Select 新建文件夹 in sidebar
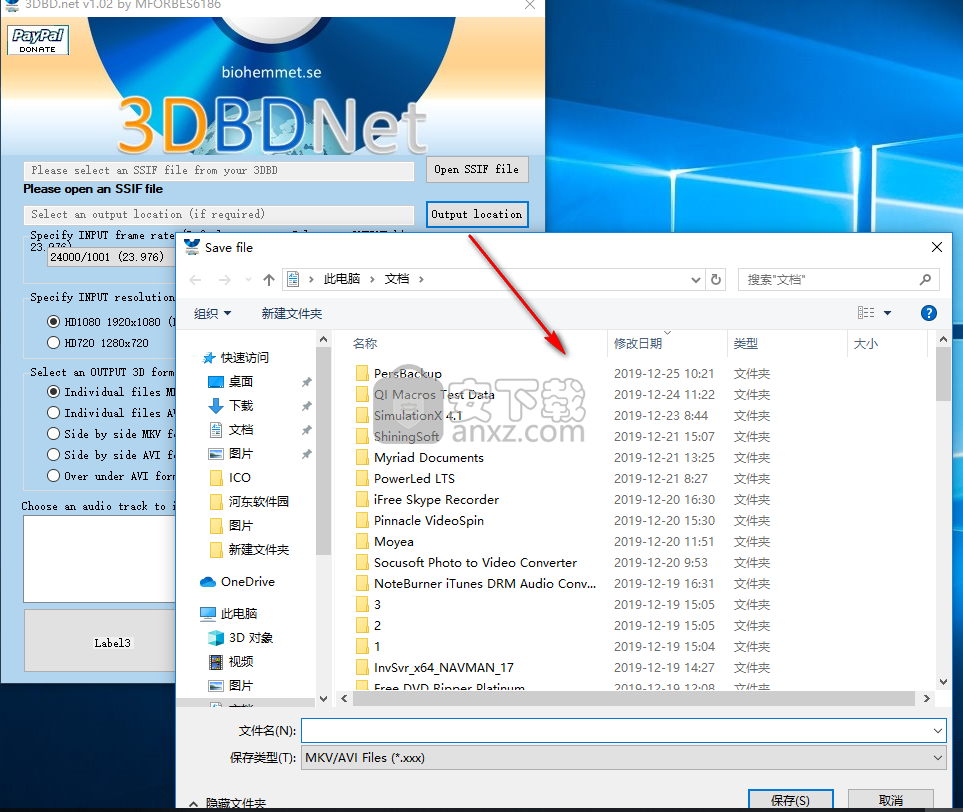This screenshot has height=812, width=963. pyautogui.click(x=259, y=549)
